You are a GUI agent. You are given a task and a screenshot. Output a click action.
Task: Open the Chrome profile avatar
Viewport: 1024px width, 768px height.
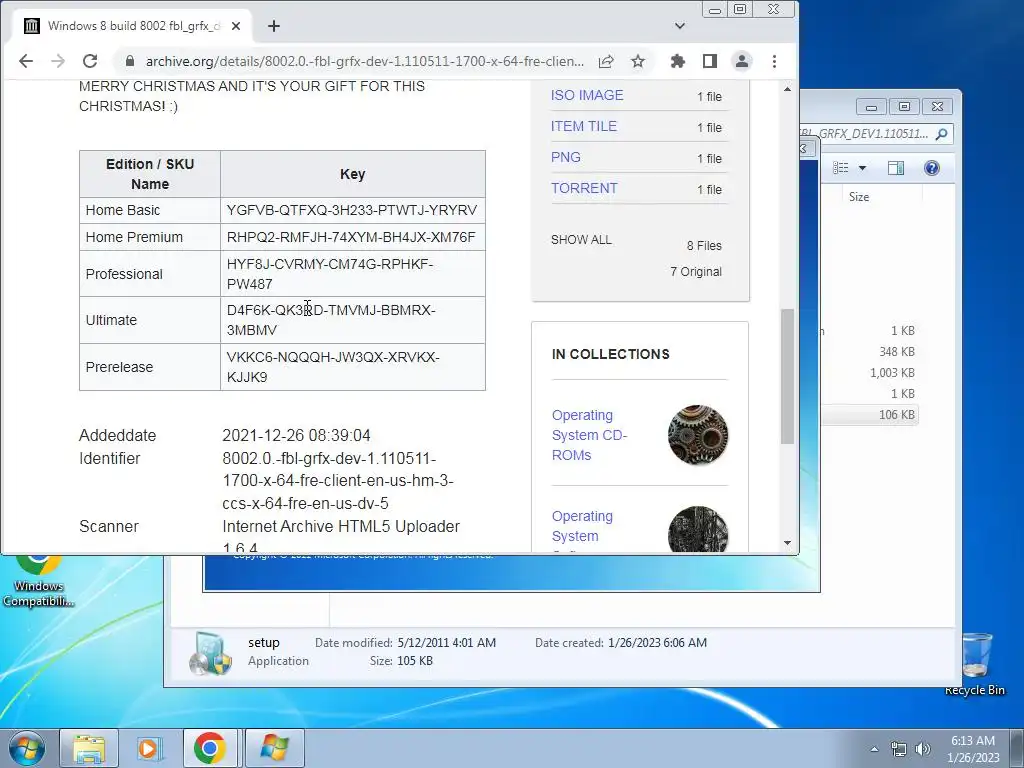click(x=742, y=61)
